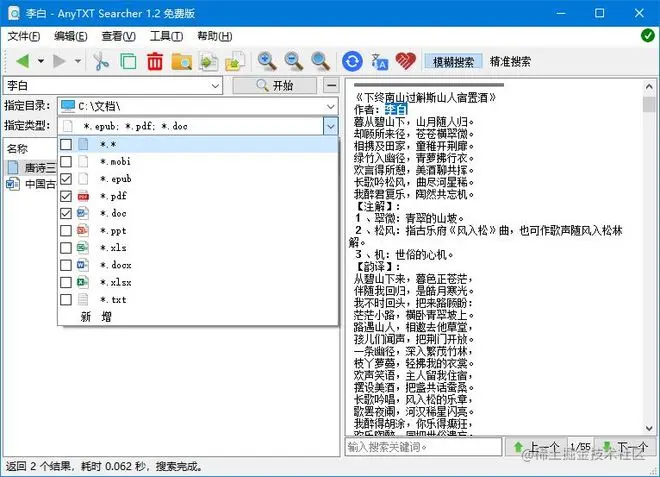Click the green checkmark status icon
This screenshot has height=477, width=660.
coord(647,36)
